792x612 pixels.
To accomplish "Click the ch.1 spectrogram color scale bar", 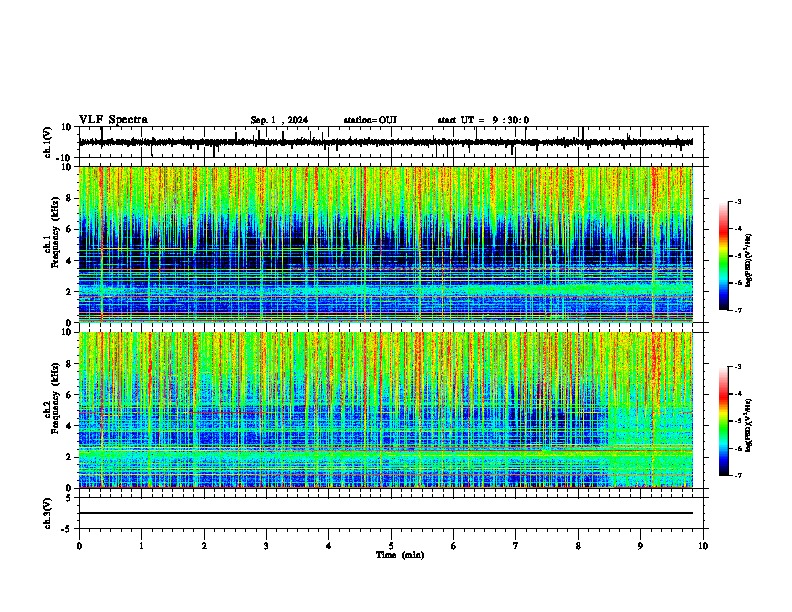I will pyautogui.click(x=724, y=256).
